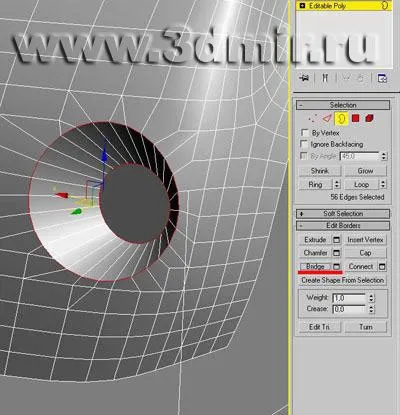Click the Insert Vertex button

[365, 240]
